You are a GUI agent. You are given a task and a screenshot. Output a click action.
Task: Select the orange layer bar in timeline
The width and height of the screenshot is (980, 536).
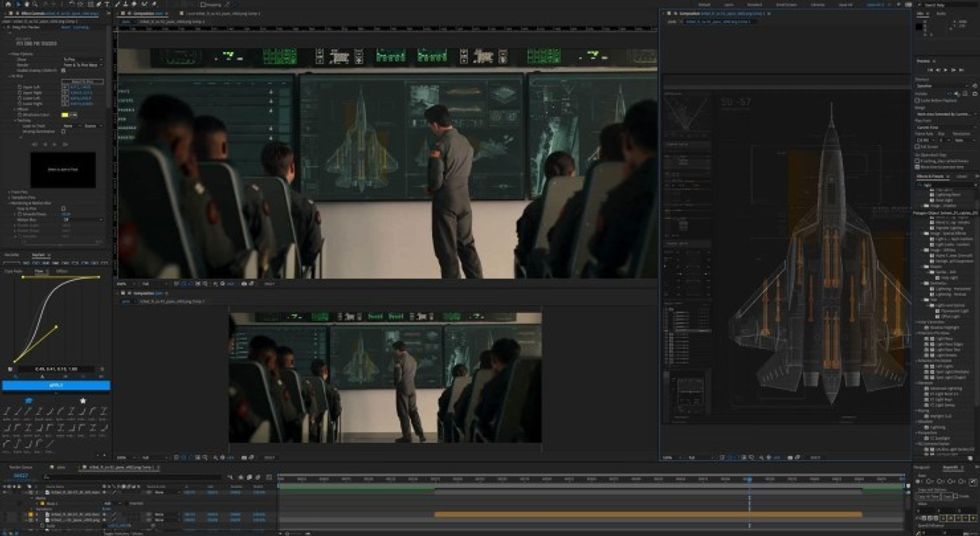point(648,514)
